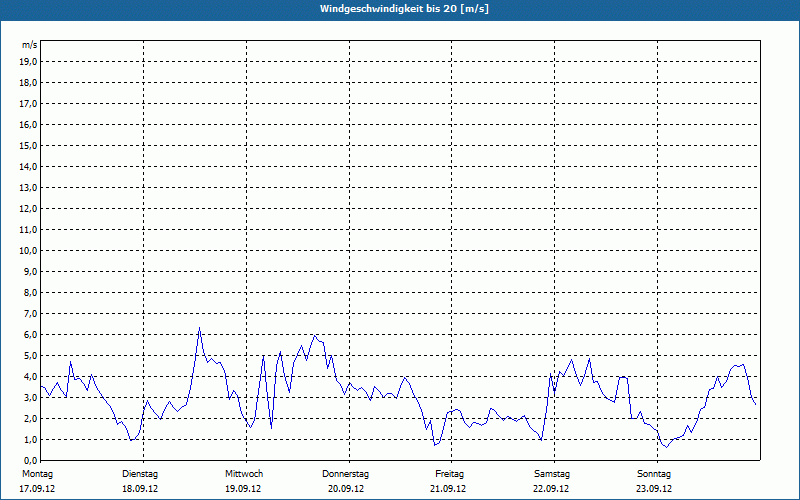The image size is (800, 500).
Task: Click the date 17.09.12
Action: click(x=37, y=489)
